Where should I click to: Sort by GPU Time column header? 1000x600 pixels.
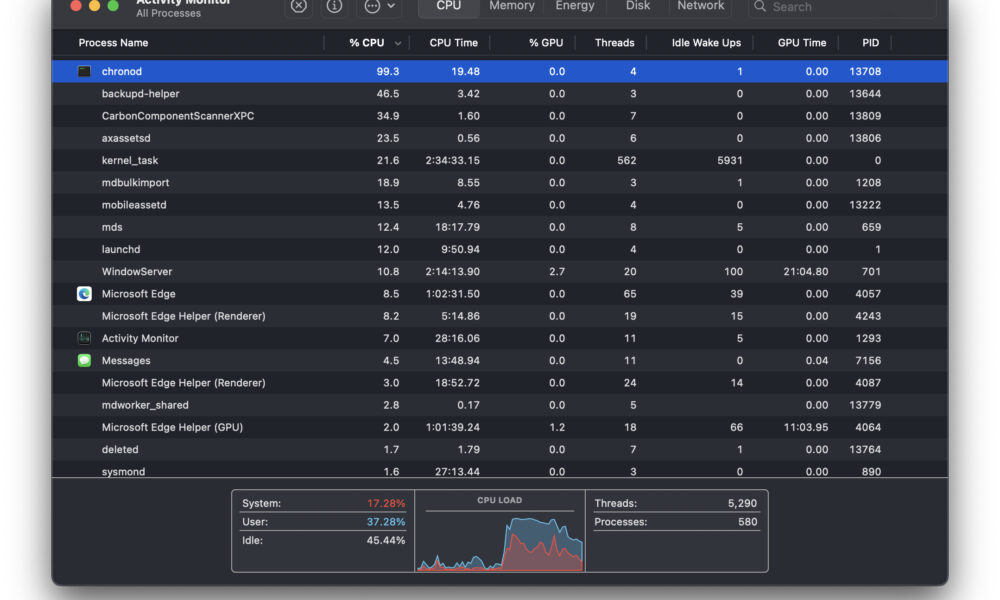point(802,43)
